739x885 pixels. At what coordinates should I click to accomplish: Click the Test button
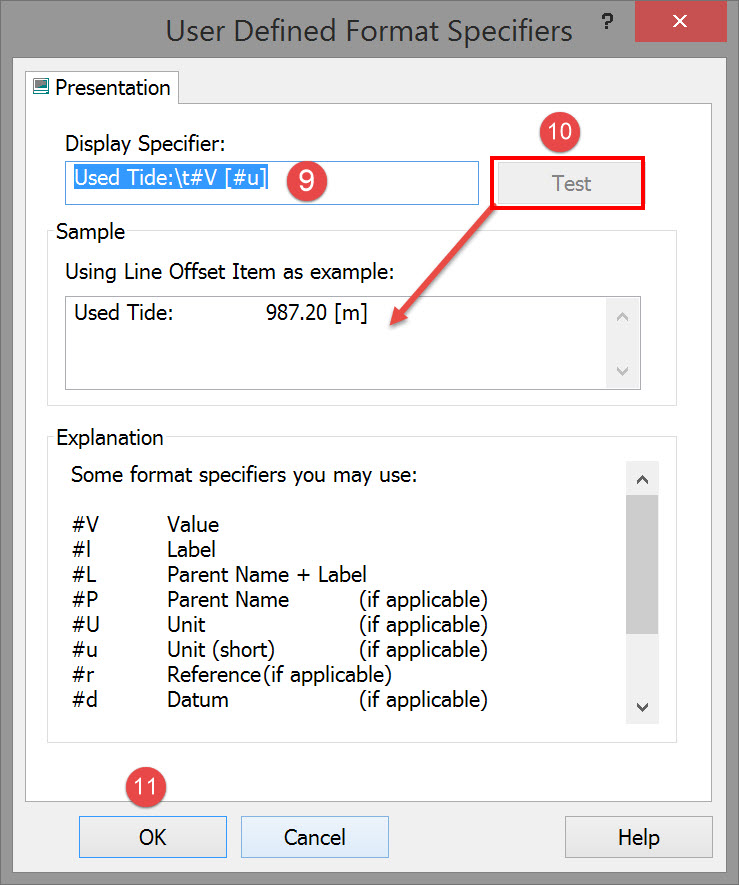click(x=570, y=183)
